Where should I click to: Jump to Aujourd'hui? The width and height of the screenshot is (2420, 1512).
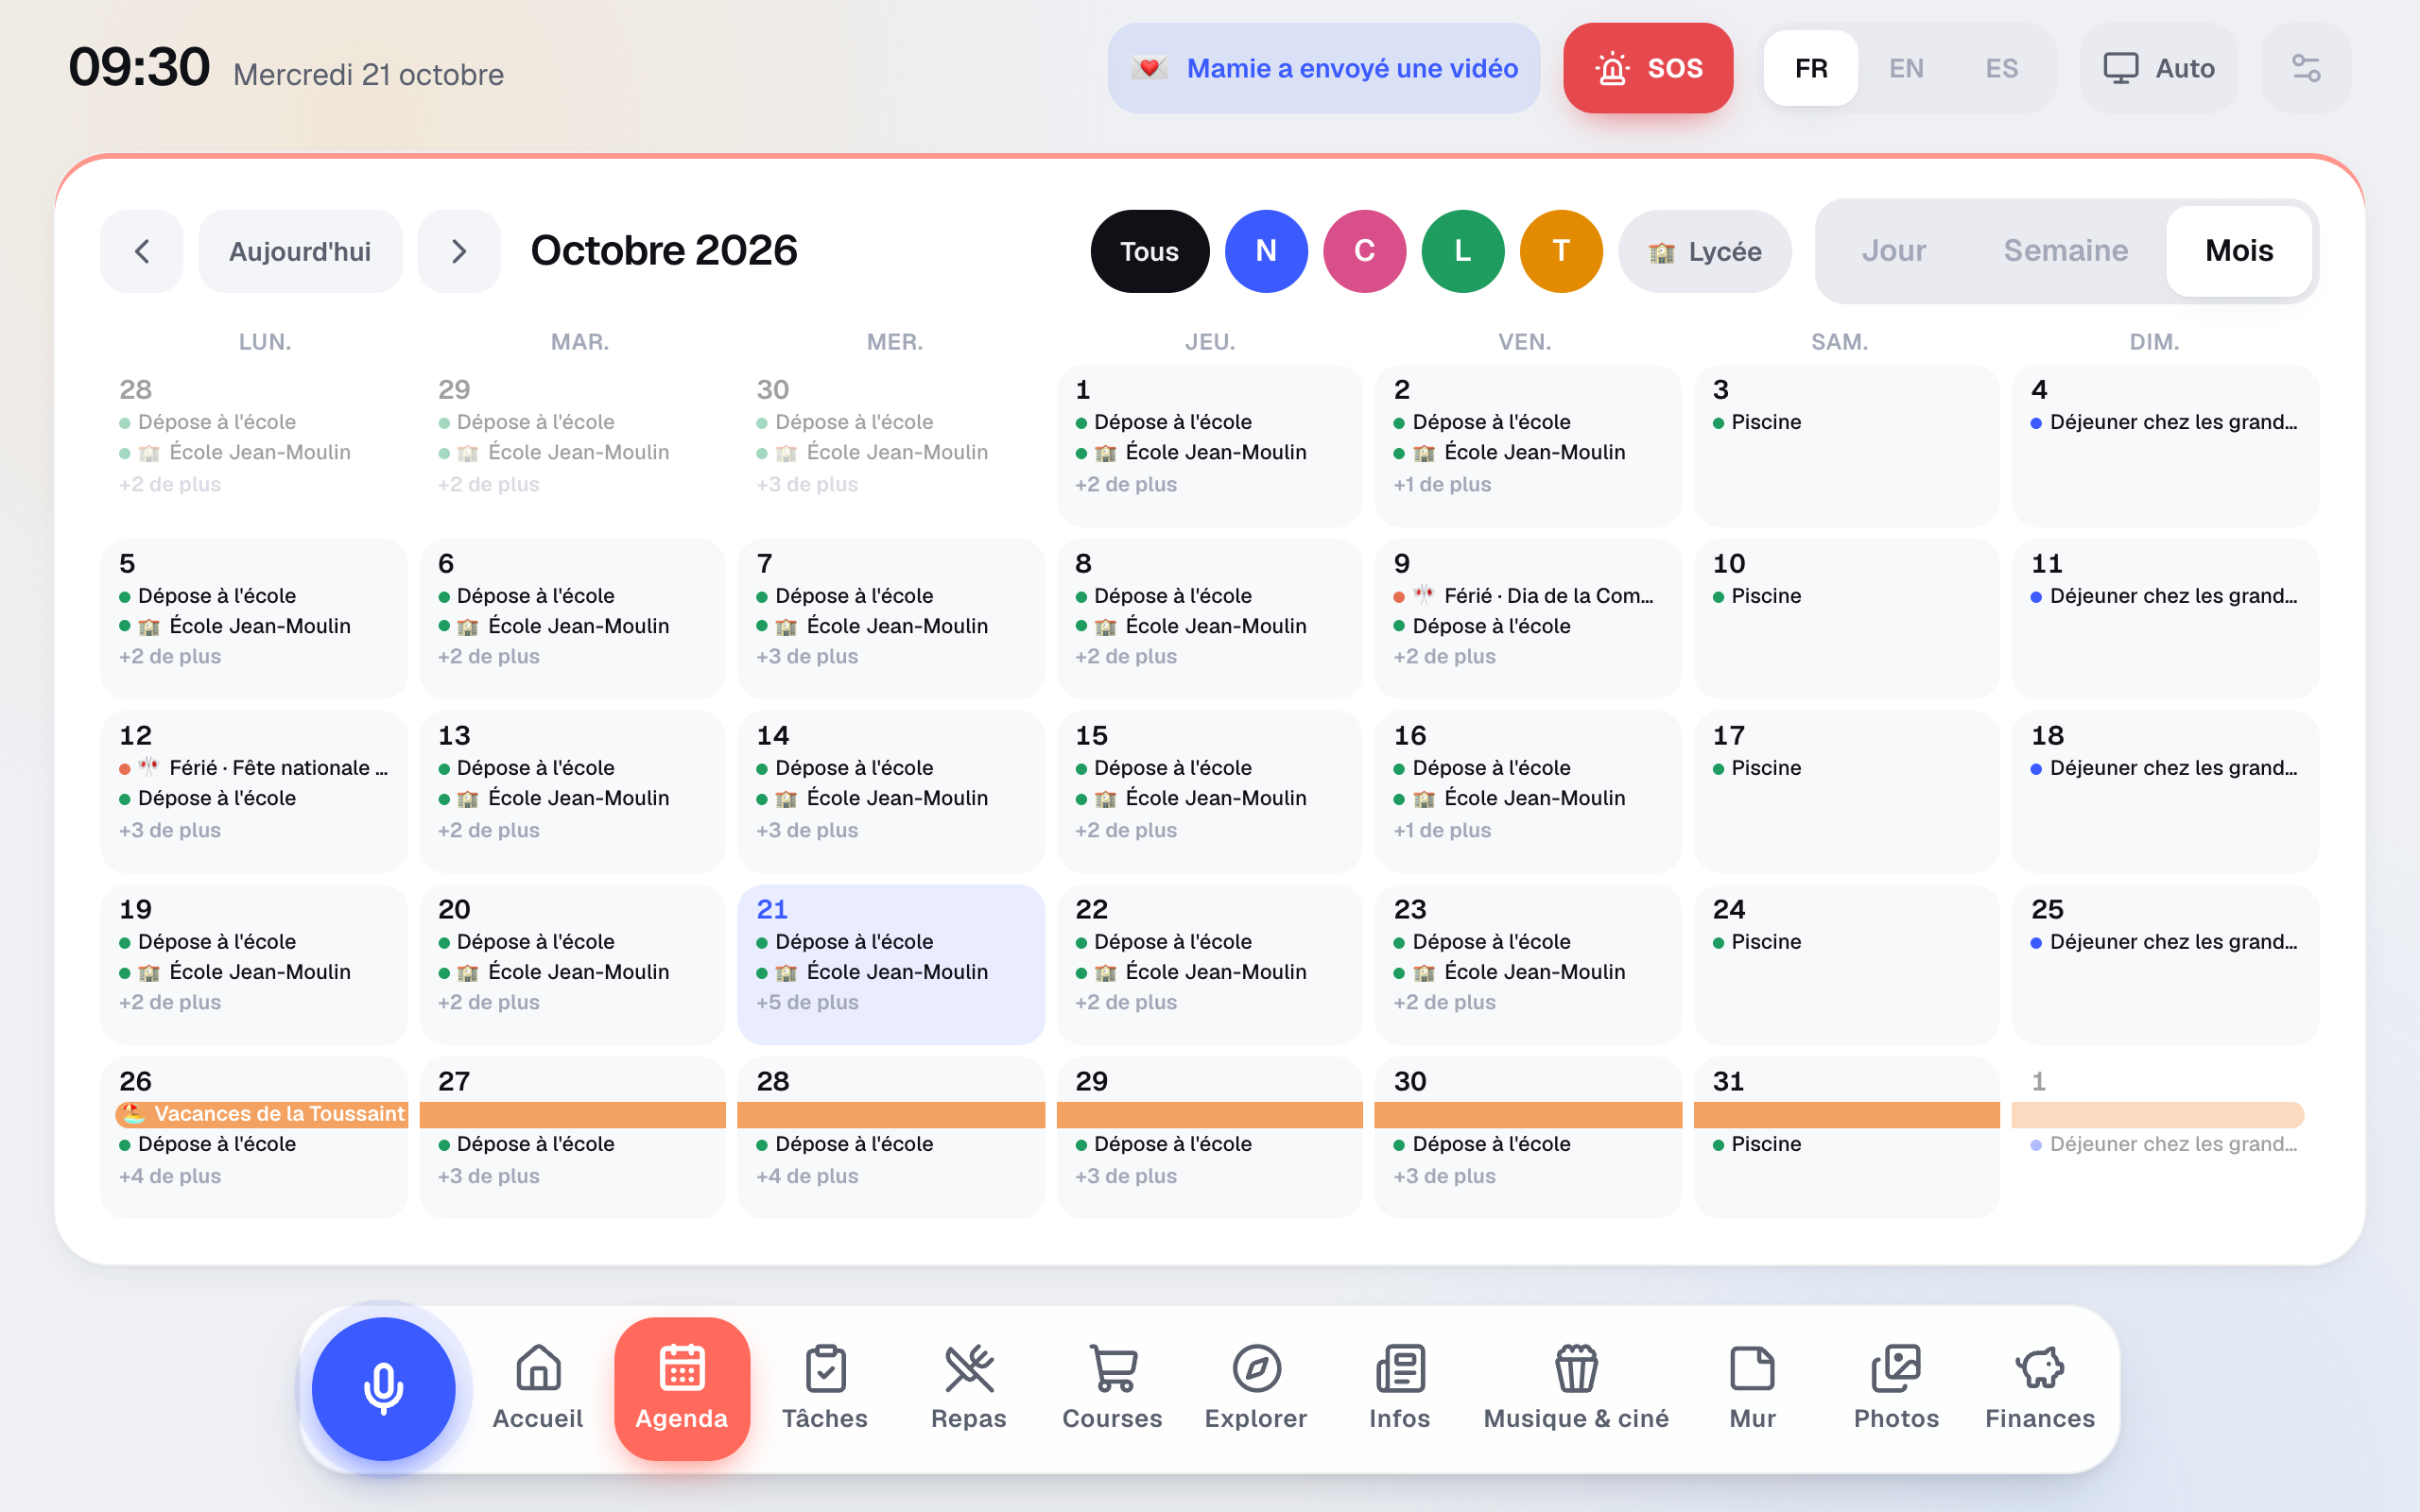(300, 251)
